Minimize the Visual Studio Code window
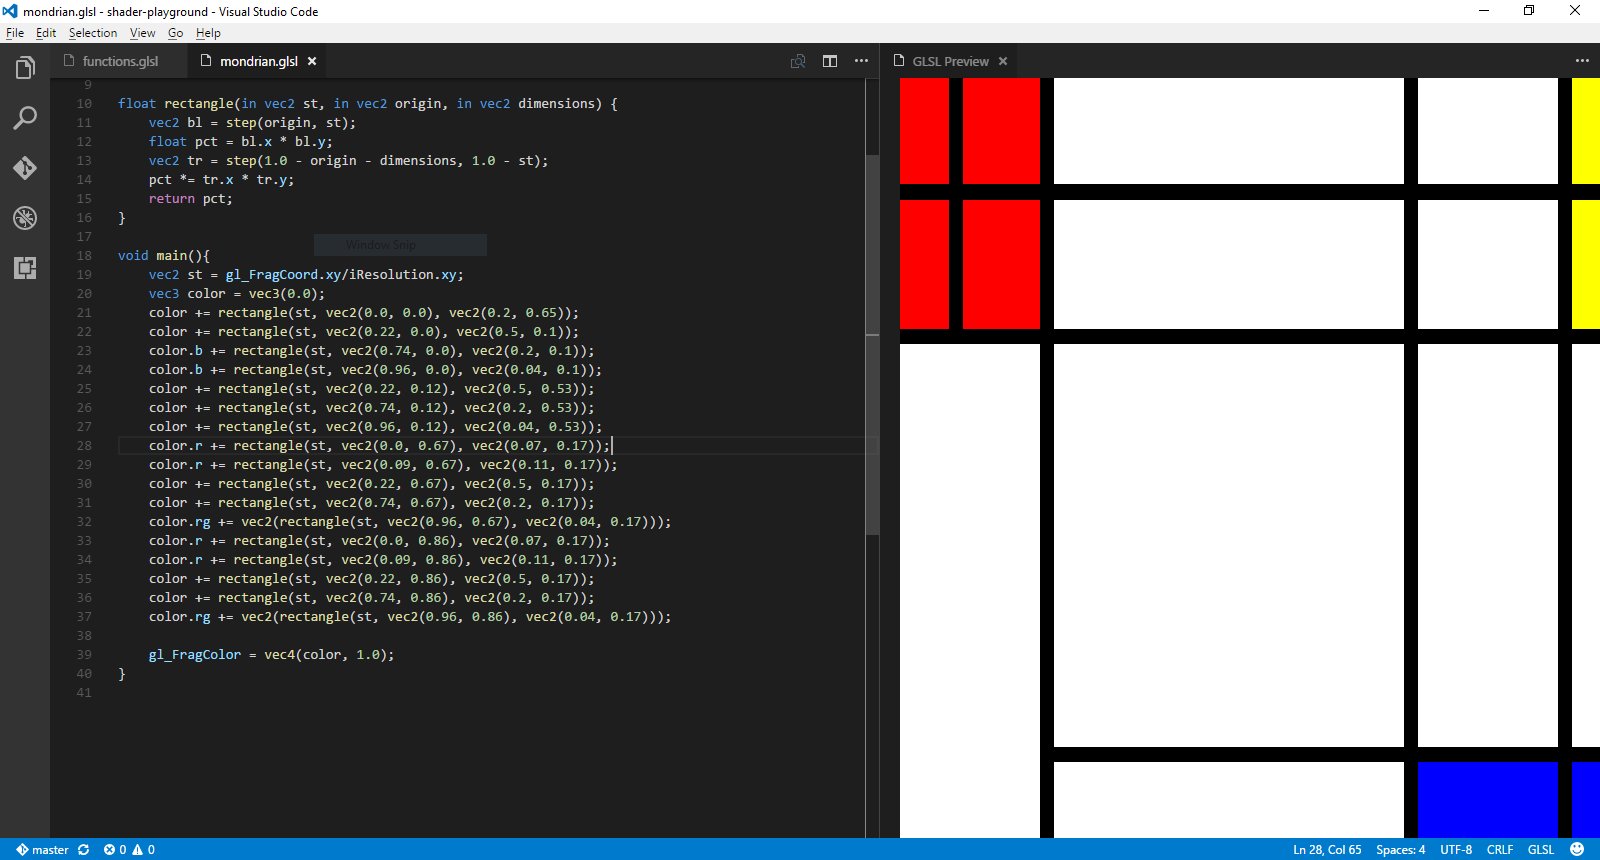 [x=1484, y=11]
